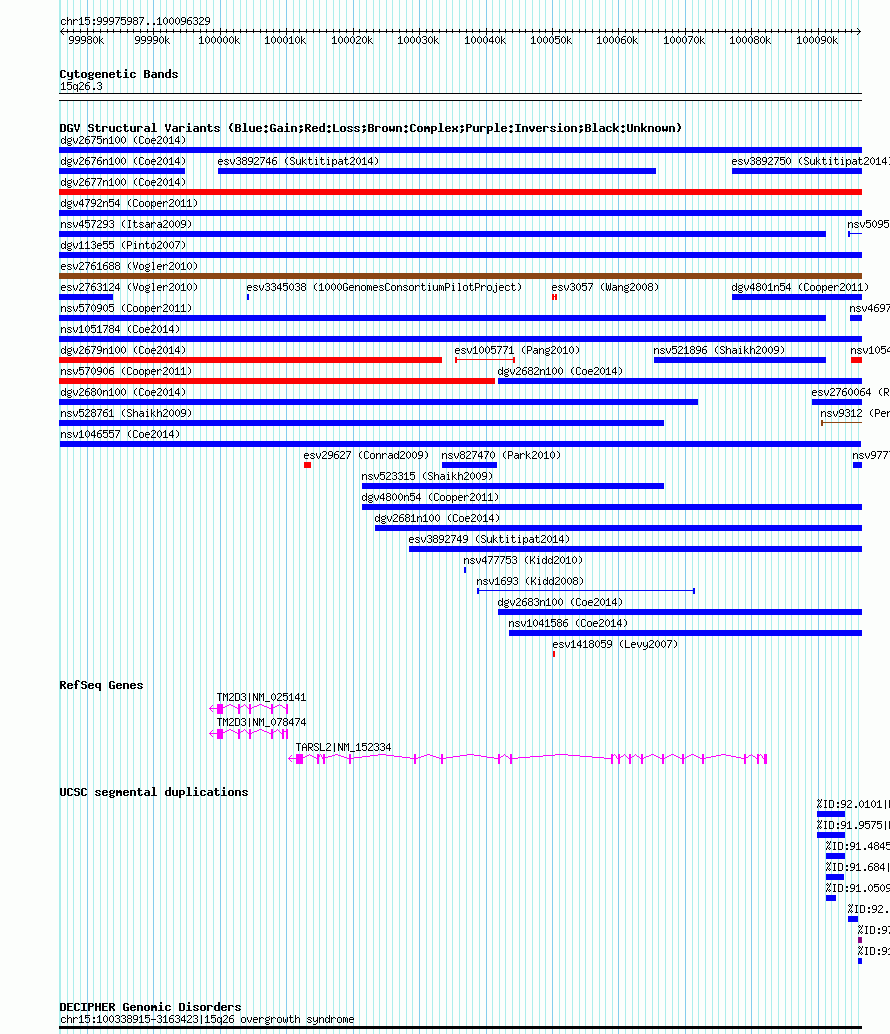This screenshot has height=1034, width=890.
Task: Select dgv4800n54 (Cooper2011) label
Action: [x=430, y=498]
